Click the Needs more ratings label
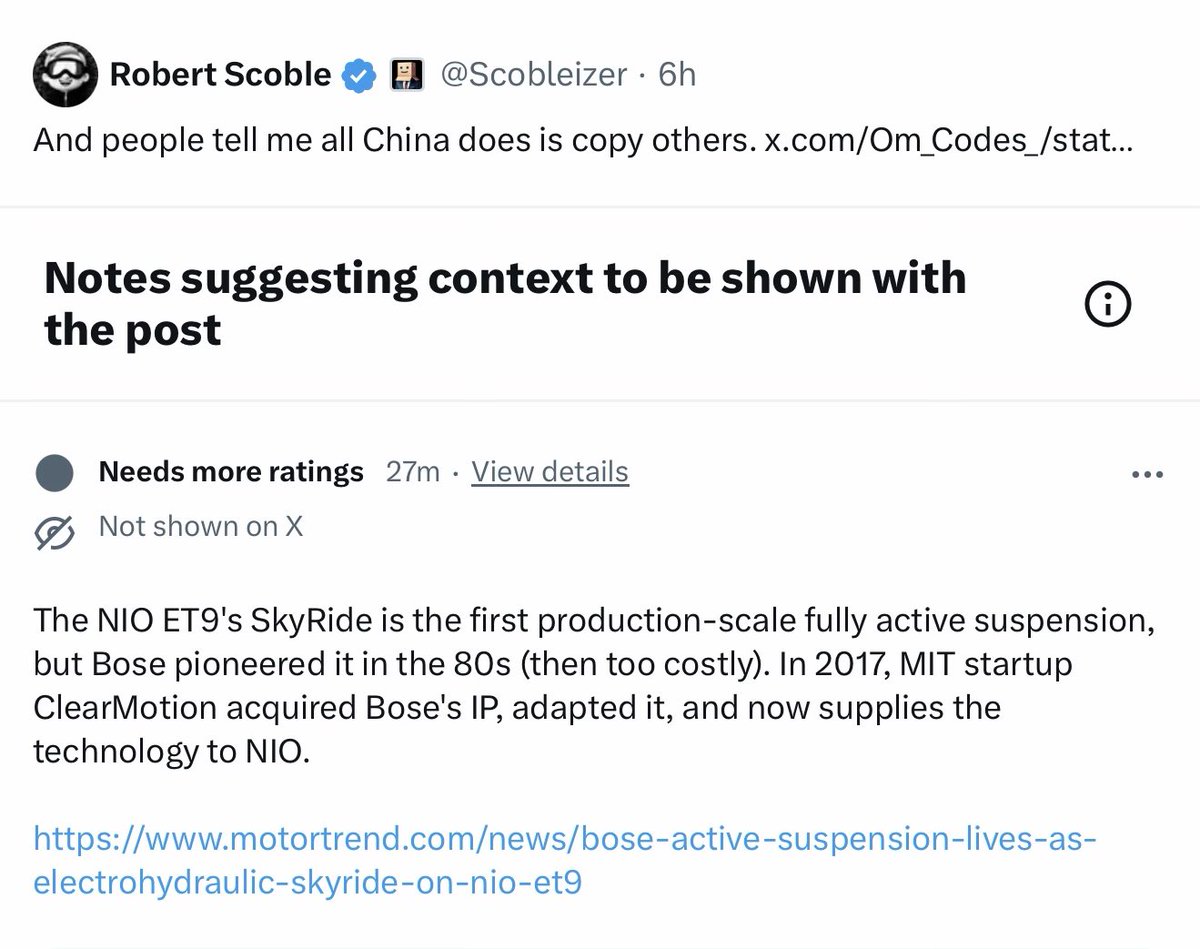The height and width of the screenshot is (949, 1200). (231, 471)
